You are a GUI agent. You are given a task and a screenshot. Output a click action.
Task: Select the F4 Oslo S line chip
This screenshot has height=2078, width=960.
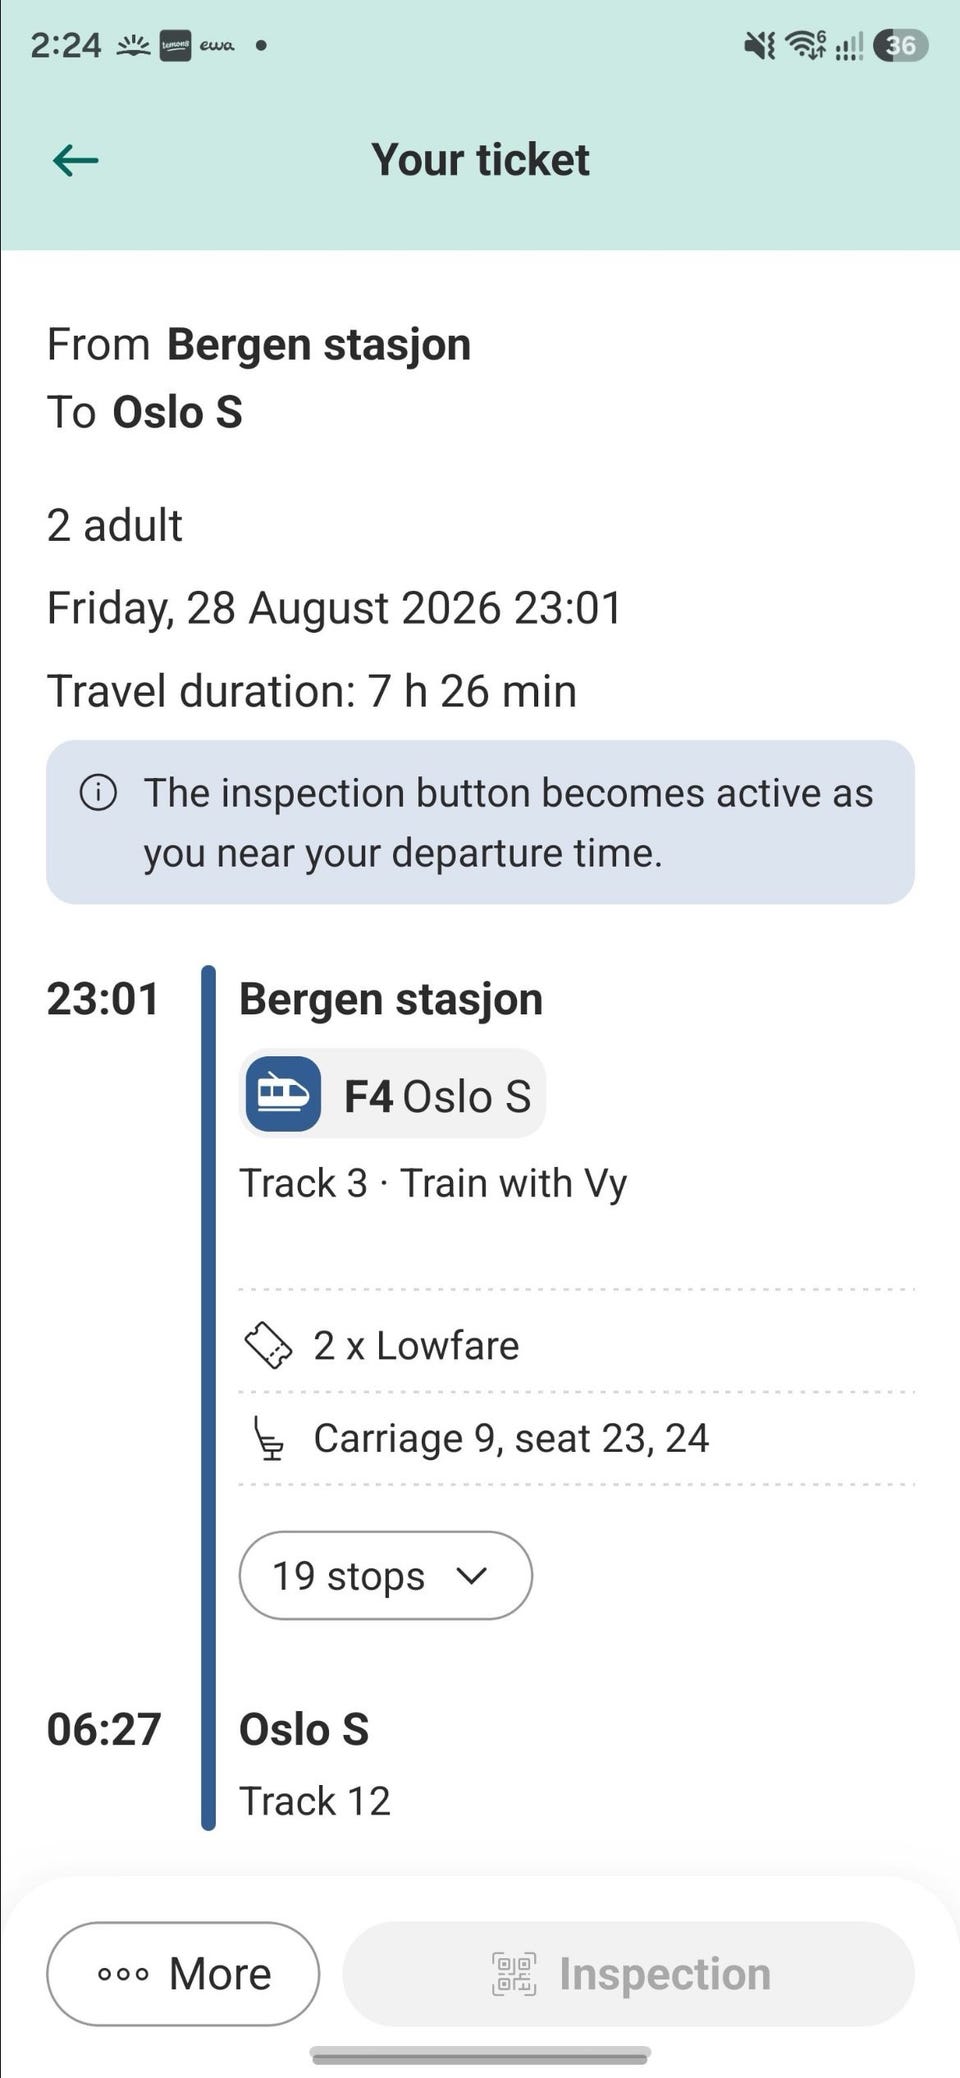click(x=392, y=1094)
